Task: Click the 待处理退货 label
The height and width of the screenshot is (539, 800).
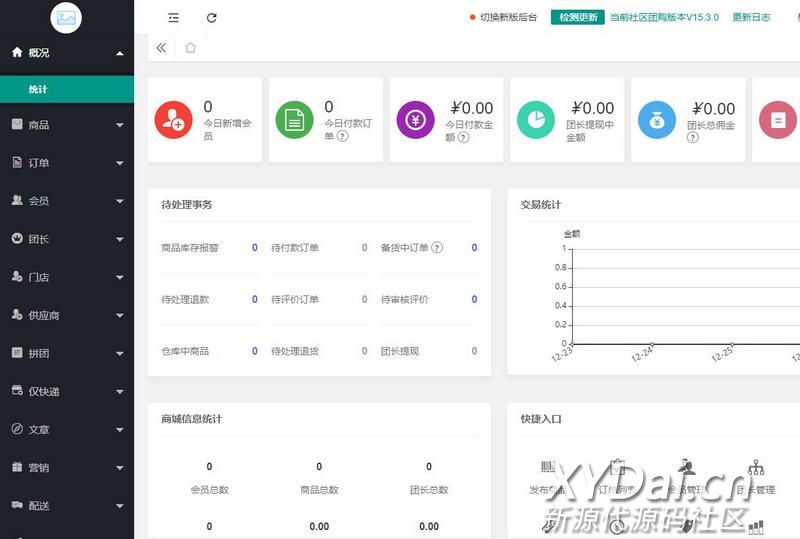Action: (295, 351)
